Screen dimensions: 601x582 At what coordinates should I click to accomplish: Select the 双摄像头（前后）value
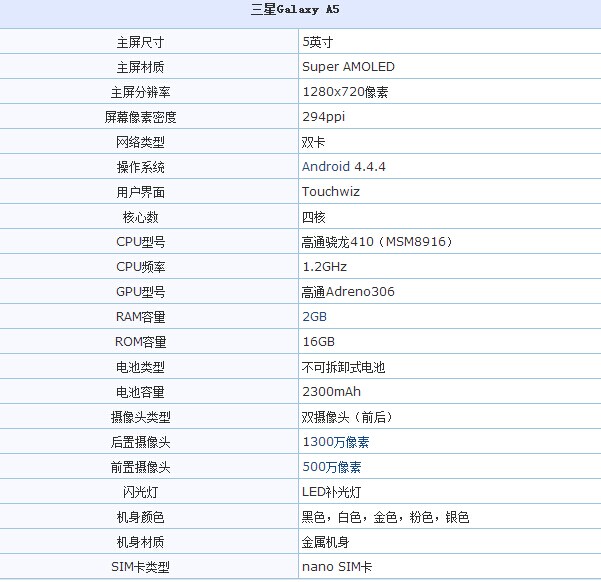point(347,417)
